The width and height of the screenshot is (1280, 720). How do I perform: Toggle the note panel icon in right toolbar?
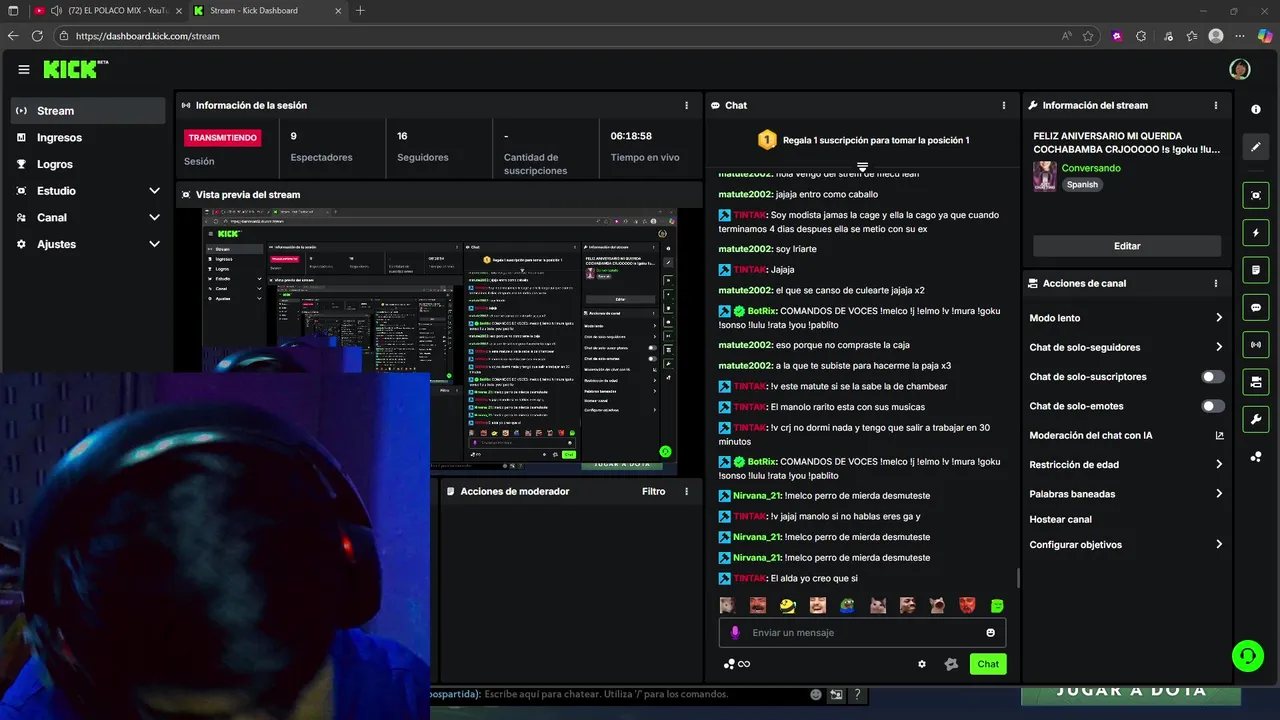pyautogui.click(x=1256, y=270)
